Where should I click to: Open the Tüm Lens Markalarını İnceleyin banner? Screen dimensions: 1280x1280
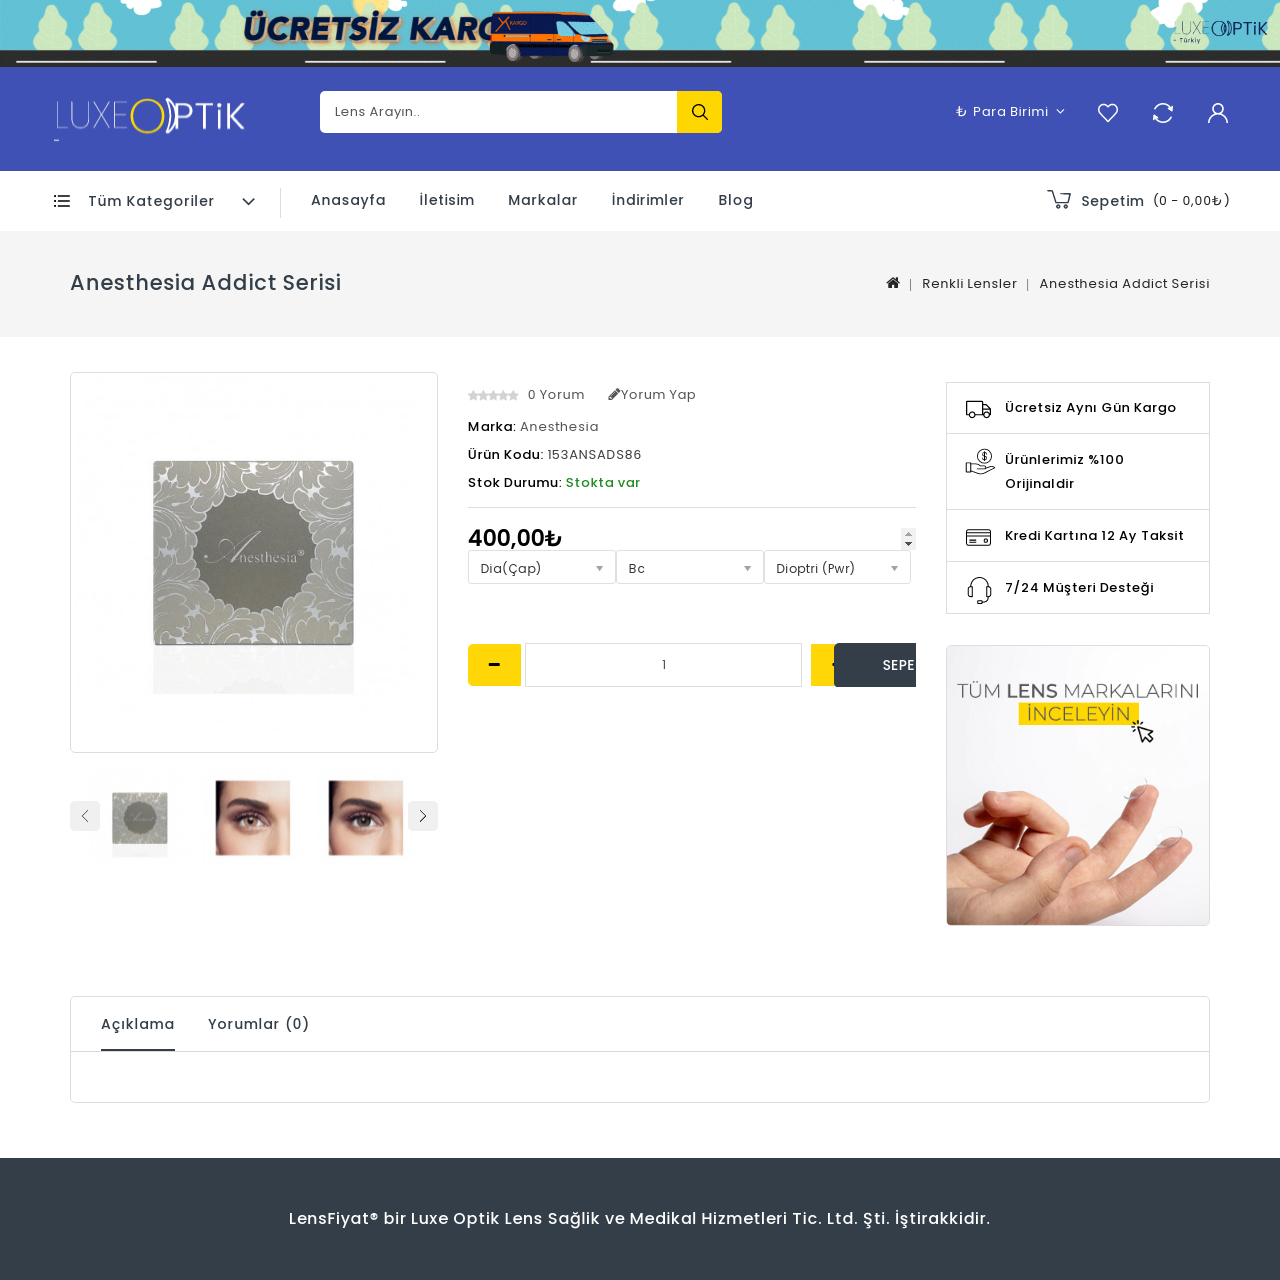tap(1078, 786)
